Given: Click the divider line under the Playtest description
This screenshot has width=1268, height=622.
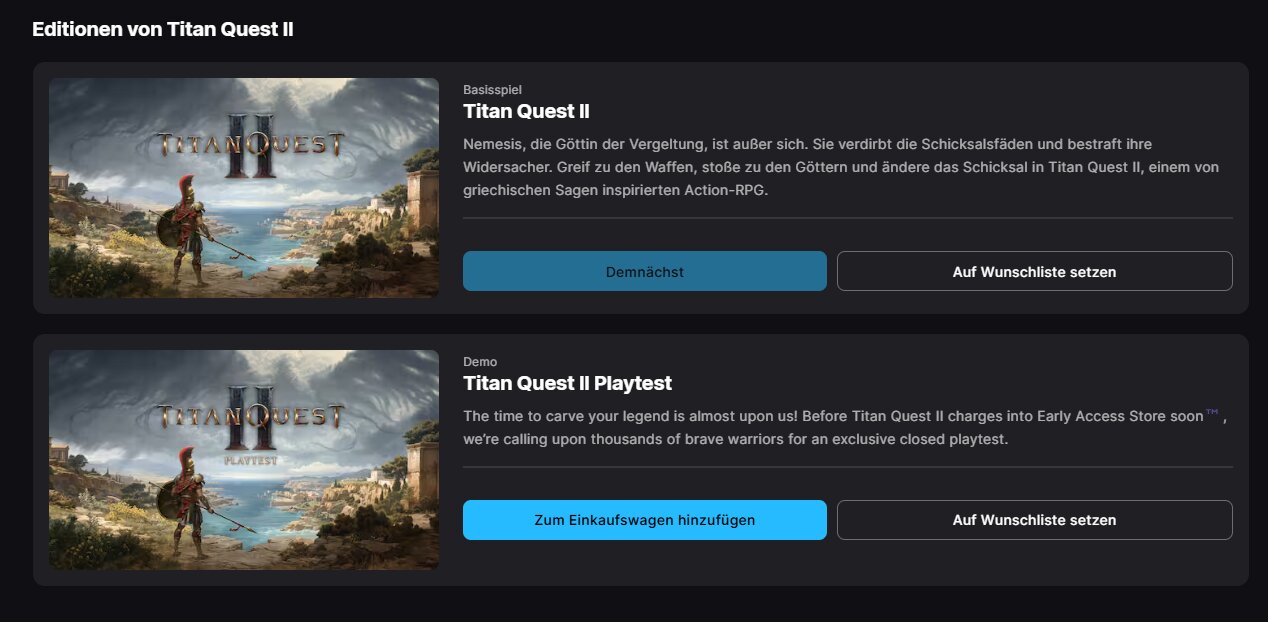Looking at the screenshot, I should [847, 467].
